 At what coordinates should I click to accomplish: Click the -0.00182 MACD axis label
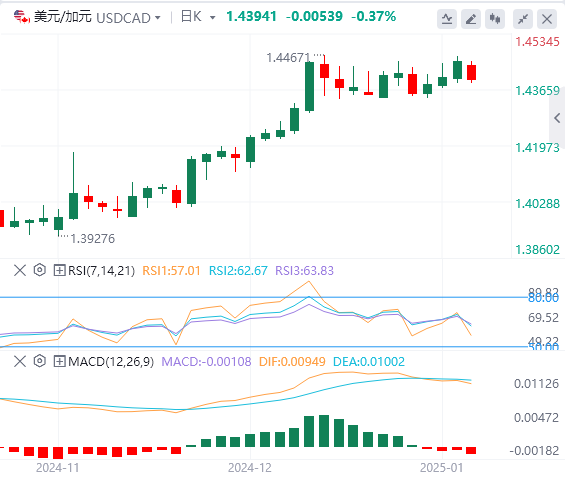point(534,451)
